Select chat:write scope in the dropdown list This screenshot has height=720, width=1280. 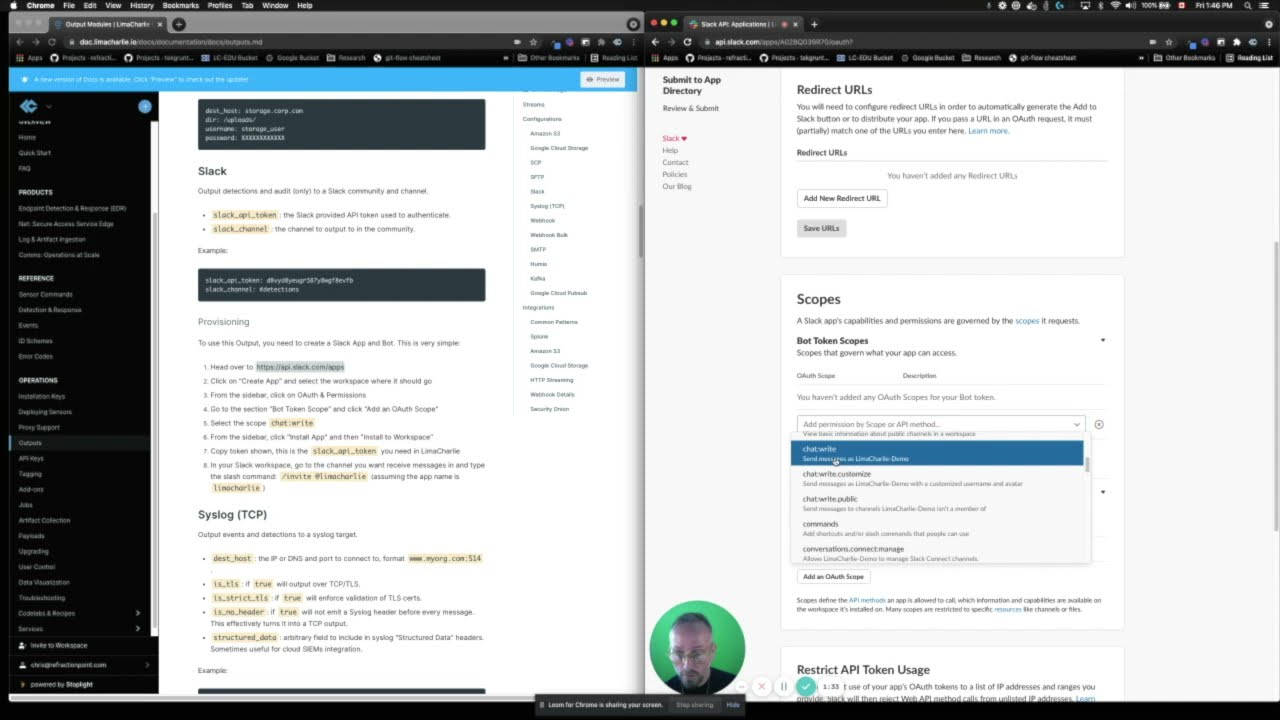click(937, 453)
